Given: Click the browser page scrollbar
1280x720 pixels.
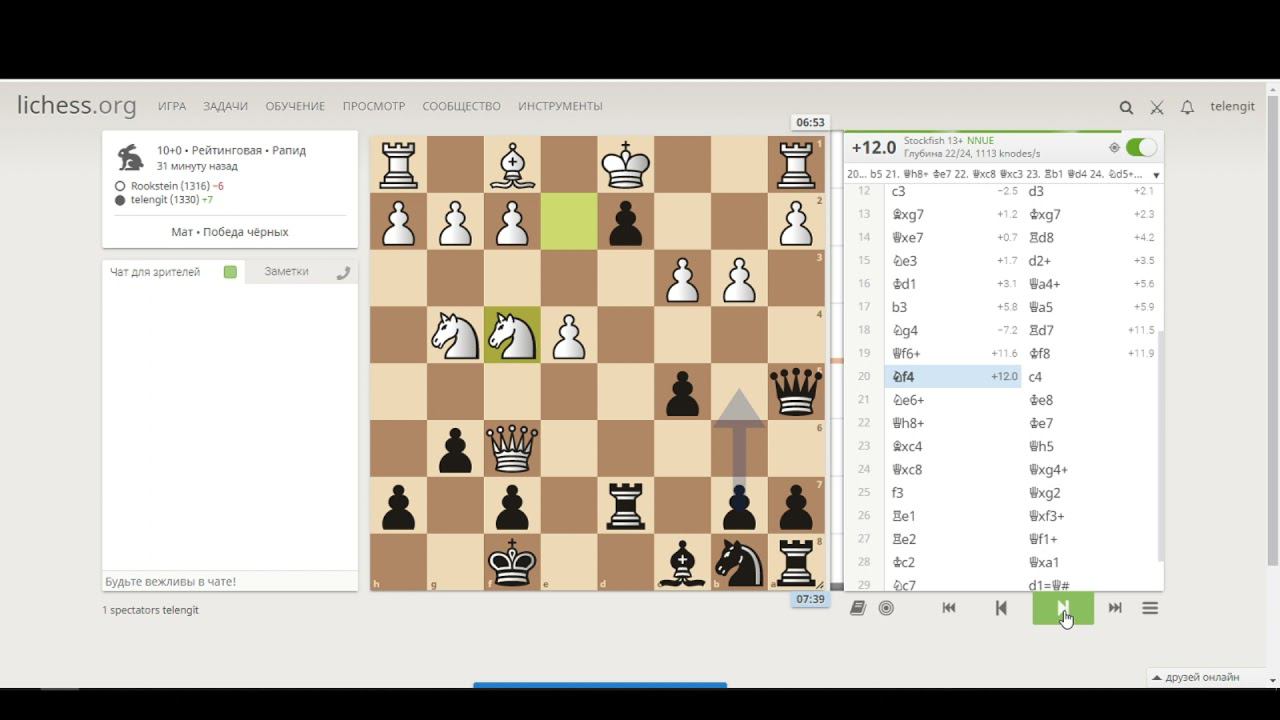Looking at the screenshot, I should [x=1272, y=330].
